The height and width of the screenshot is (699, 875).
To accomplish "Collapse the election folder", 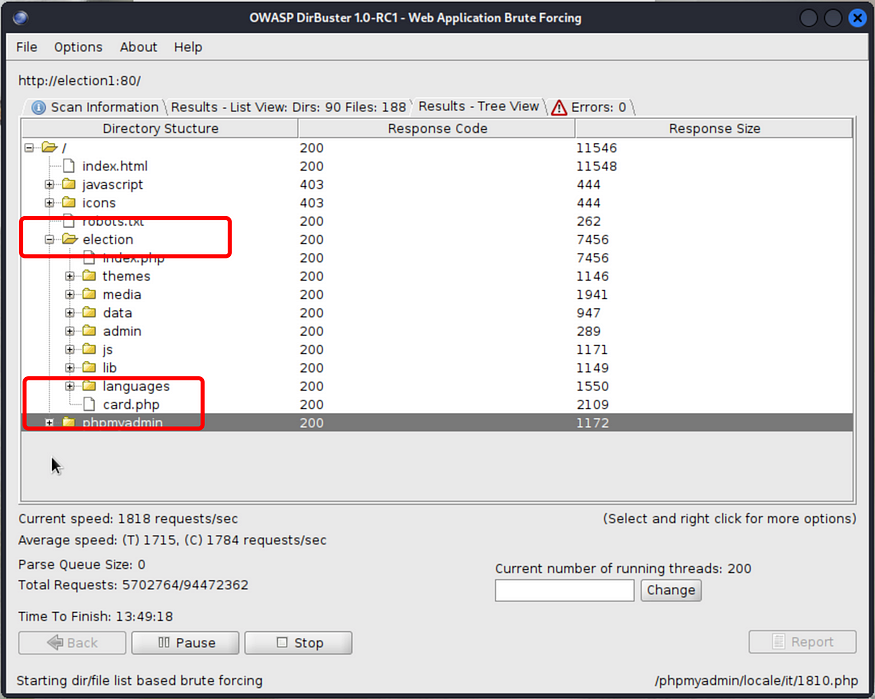I will [x=50, y=239].
